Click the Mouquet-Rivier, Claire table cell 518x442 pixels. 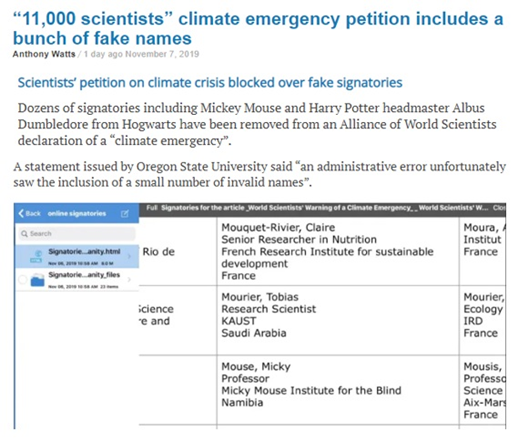pyautogui.click(x=338, y=251)
